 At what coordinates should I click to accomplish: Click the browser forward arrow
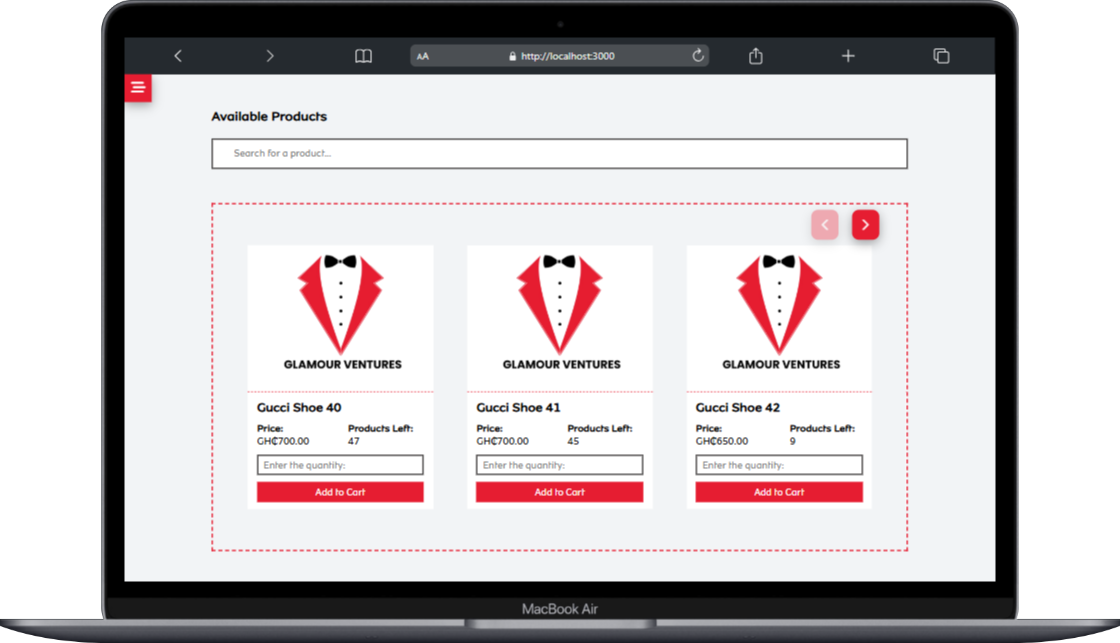click(x=270, y=55)
